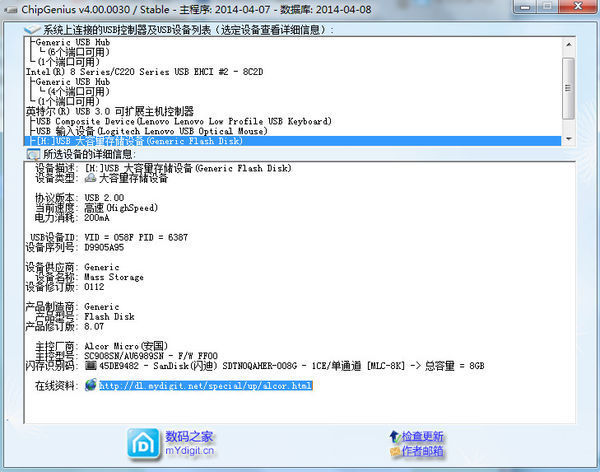Click the device list scroll up arrow
Image resolution: width=600 pixels, height=472 pixels.
click(x=569, y=44)
